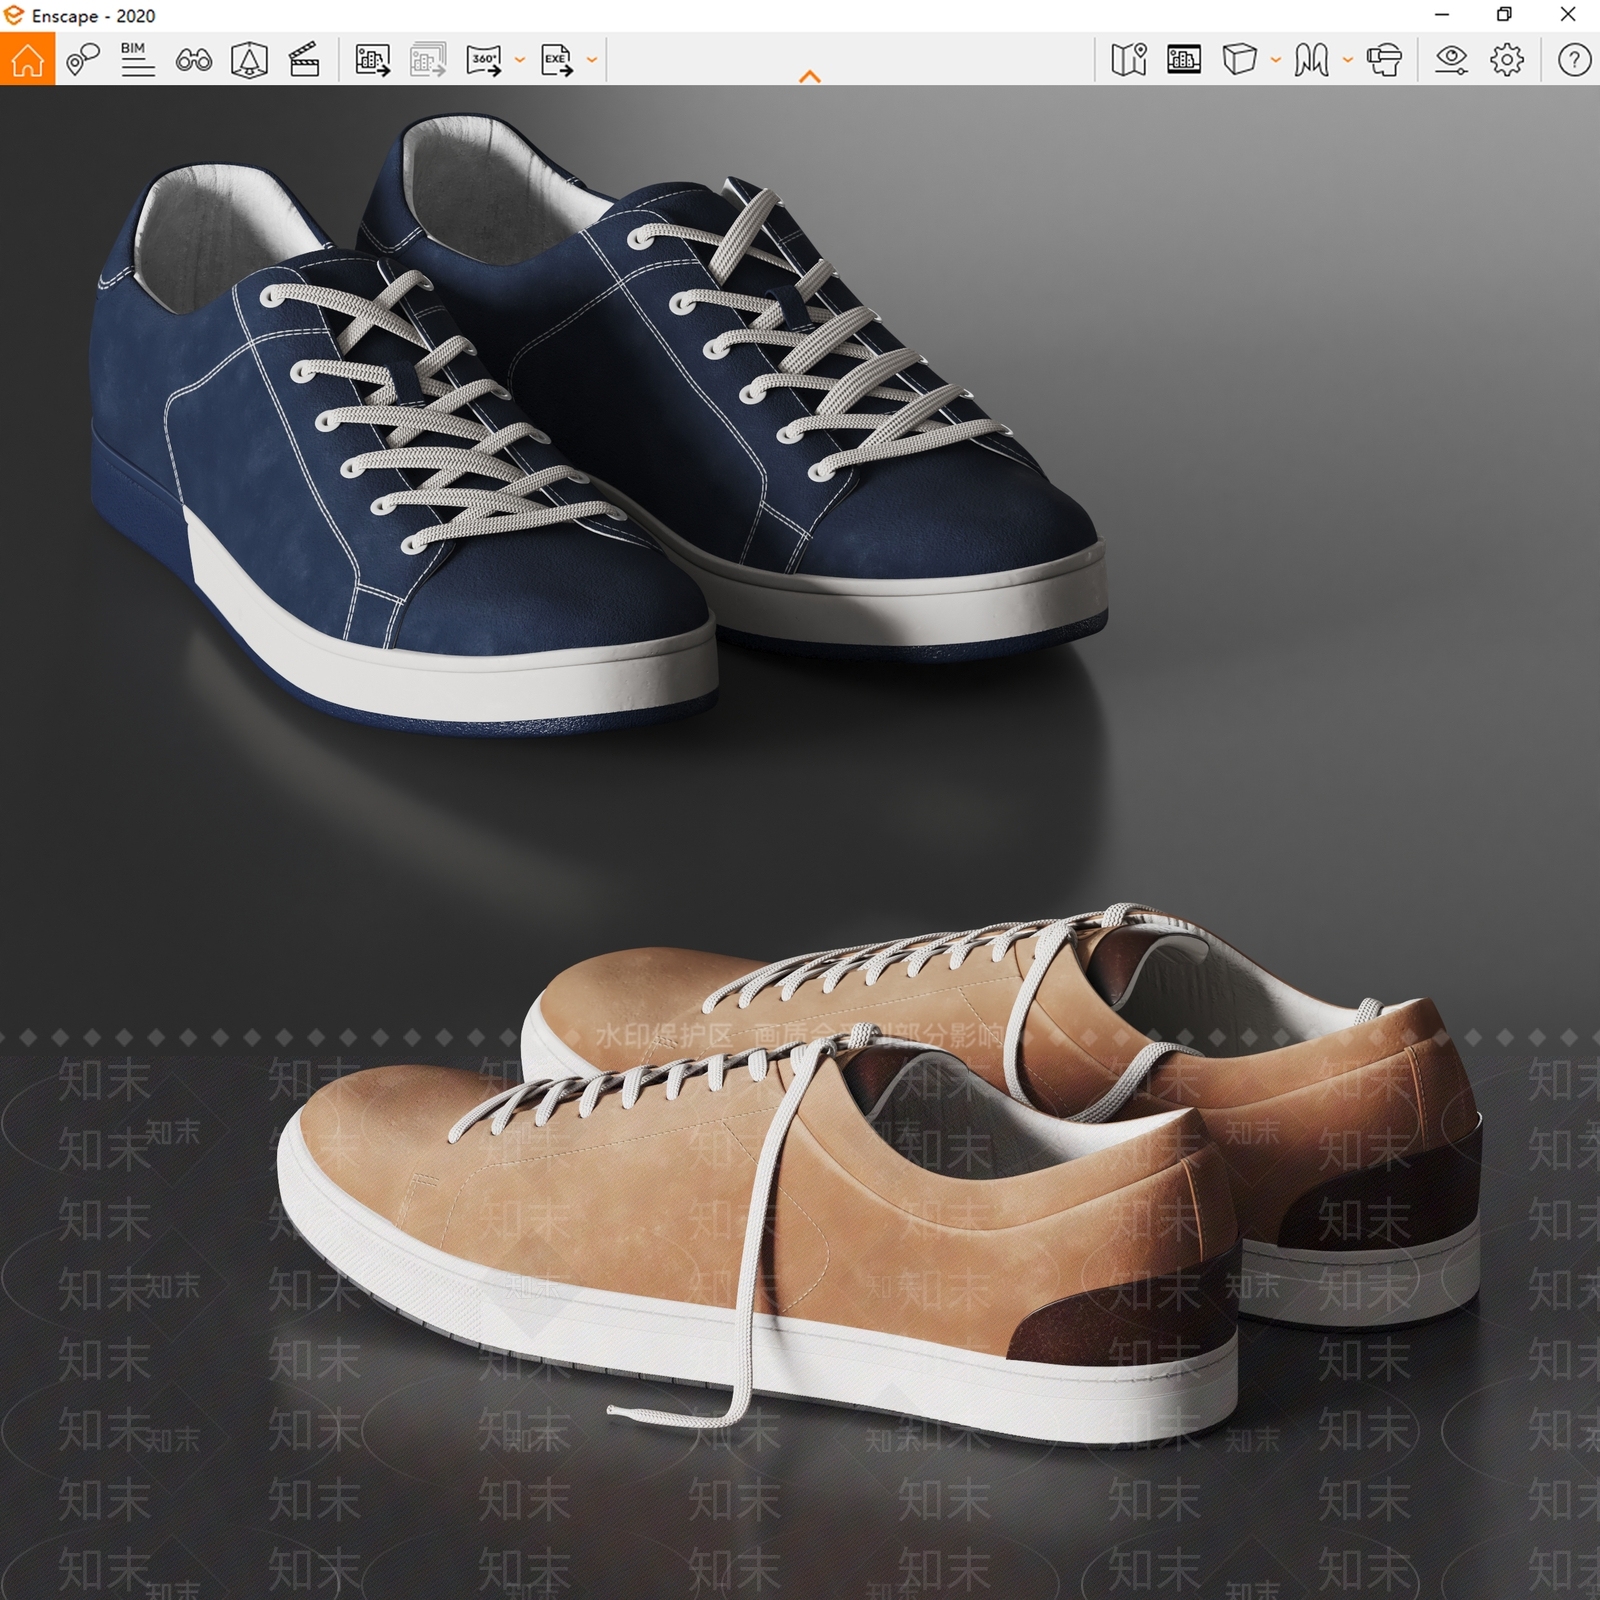
Task: Expand the EXE export dropdown arrow
Action: (x=591, y=60)
